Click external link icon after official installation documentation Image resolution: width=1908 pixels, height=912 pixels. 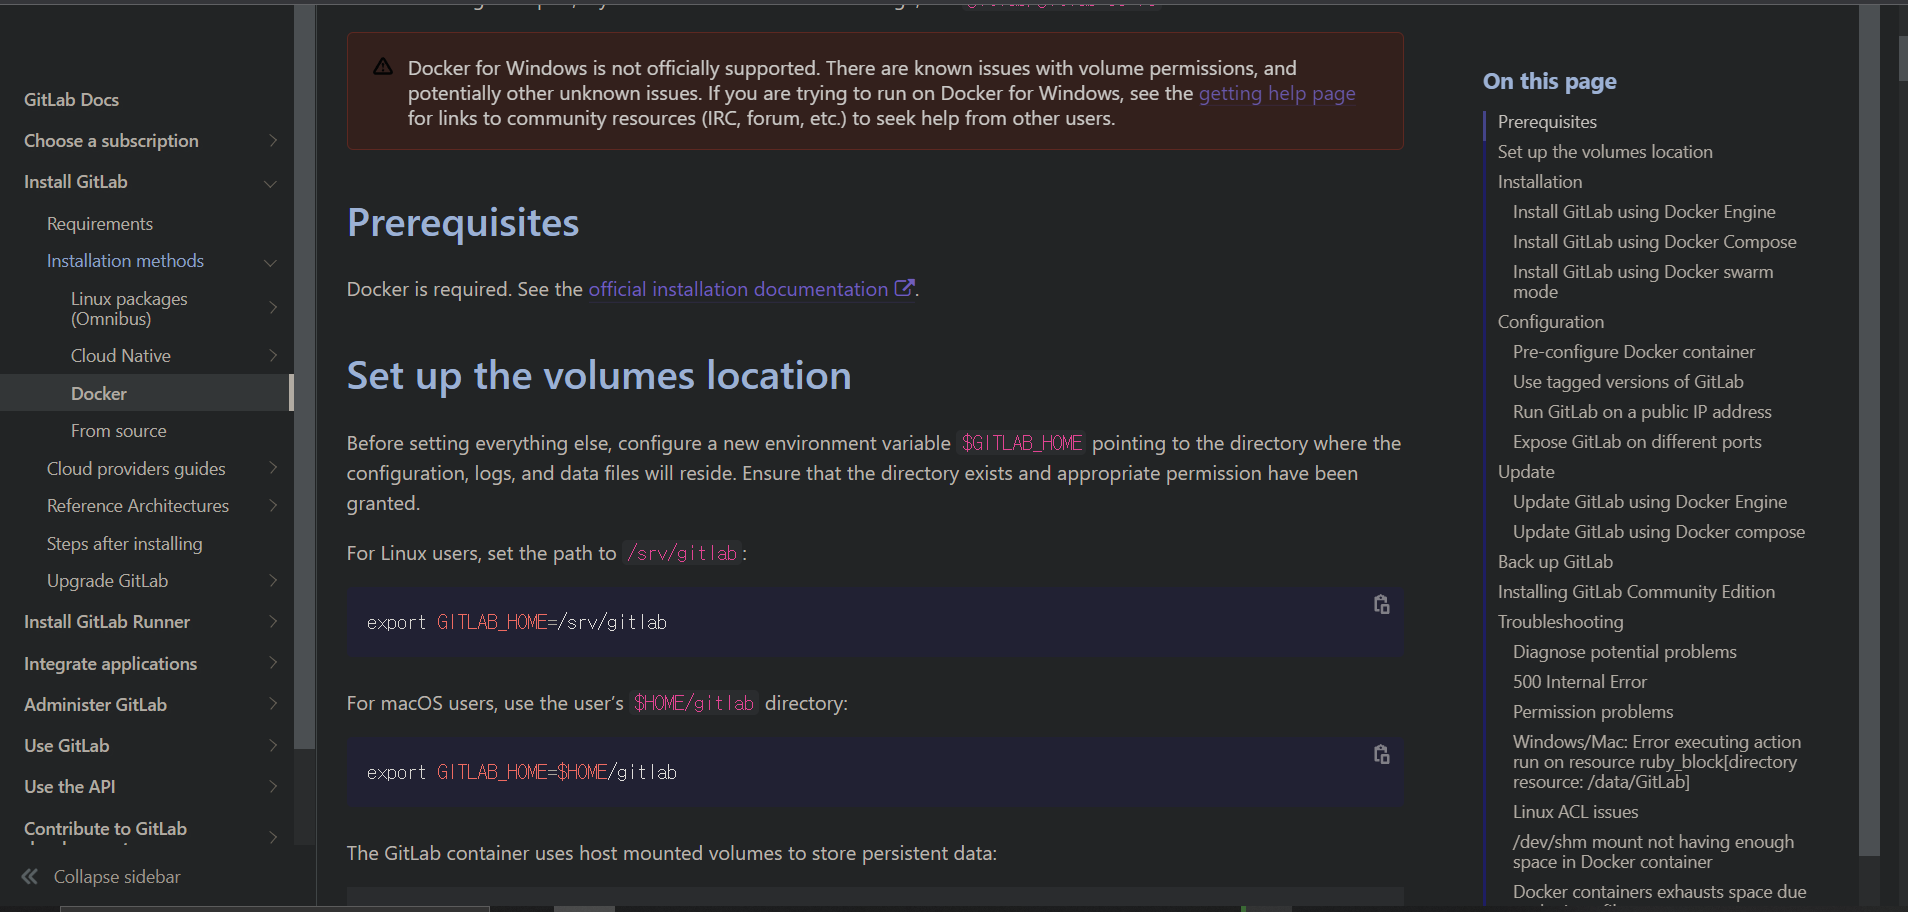904,288
